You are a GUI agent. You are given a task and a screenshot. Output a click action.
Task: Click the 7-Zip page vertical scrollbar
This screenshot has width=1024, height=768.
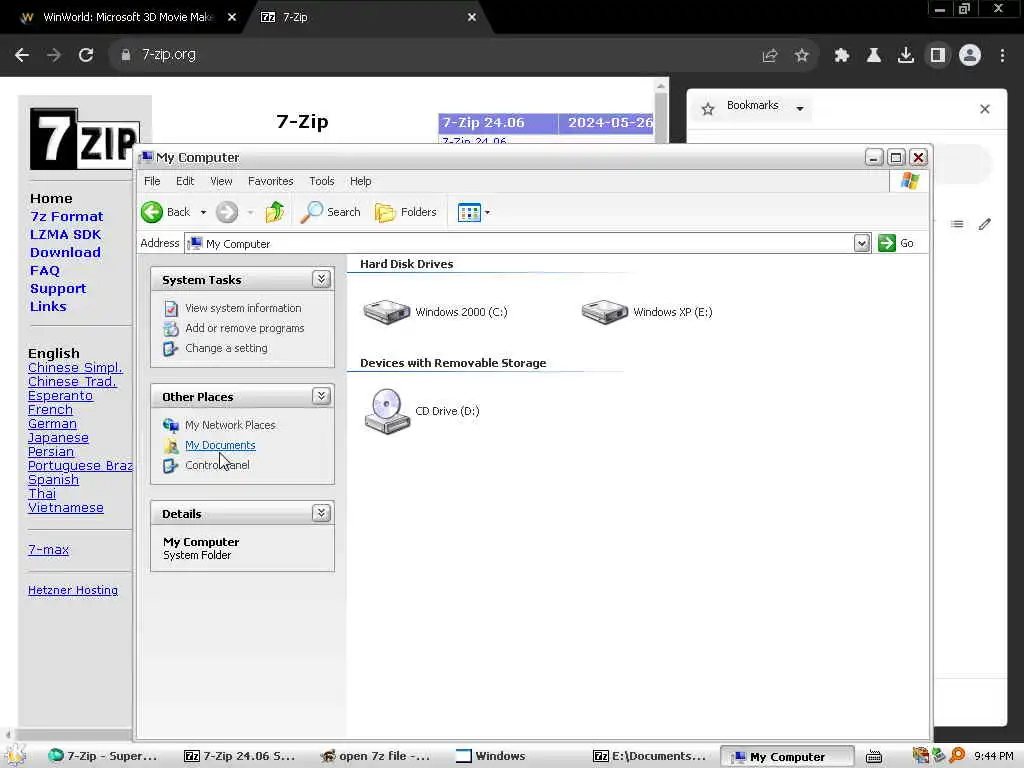[661, 117]
